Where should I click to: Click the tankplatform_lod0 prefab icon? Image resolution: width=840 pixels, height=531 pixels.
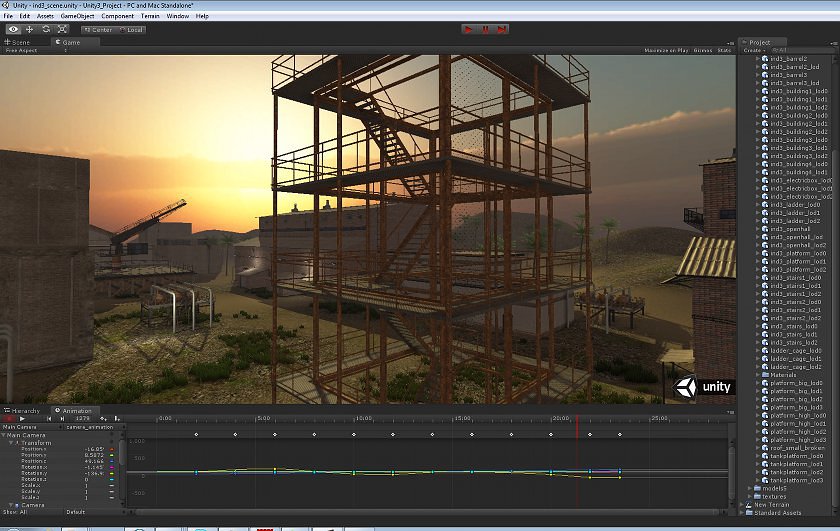coord(765,456)
